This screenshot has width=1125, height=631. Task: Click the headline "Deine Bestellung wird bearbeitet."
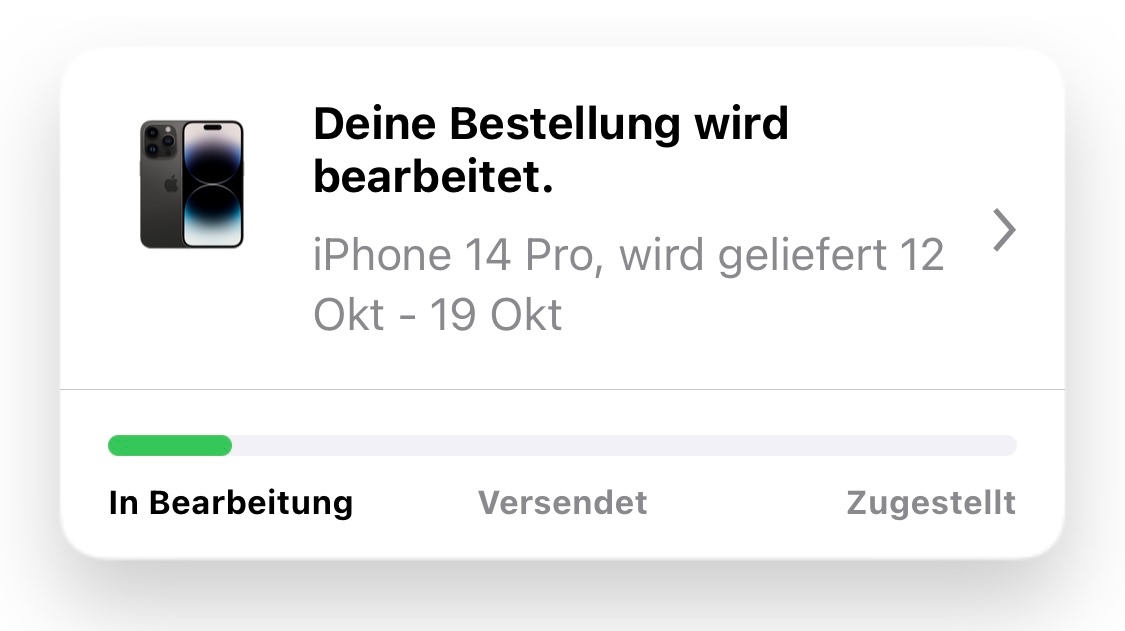(x=550, y=152)
